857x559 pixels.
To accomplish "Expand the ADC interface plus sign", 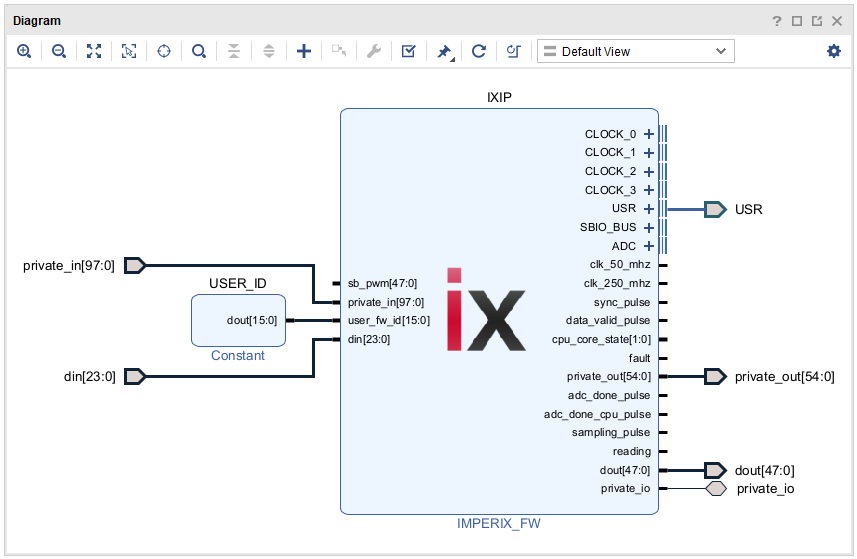I will tap(649, 246).
